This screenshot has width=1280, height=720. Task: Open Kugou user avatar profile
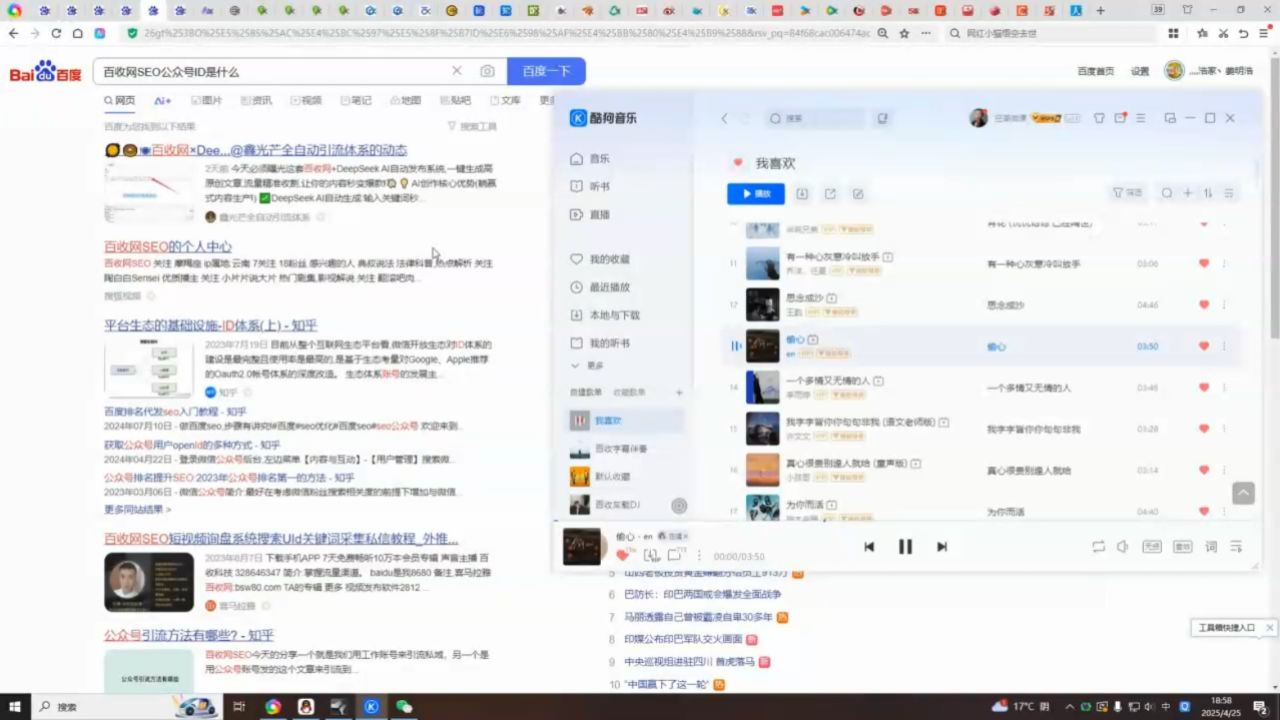978,118
